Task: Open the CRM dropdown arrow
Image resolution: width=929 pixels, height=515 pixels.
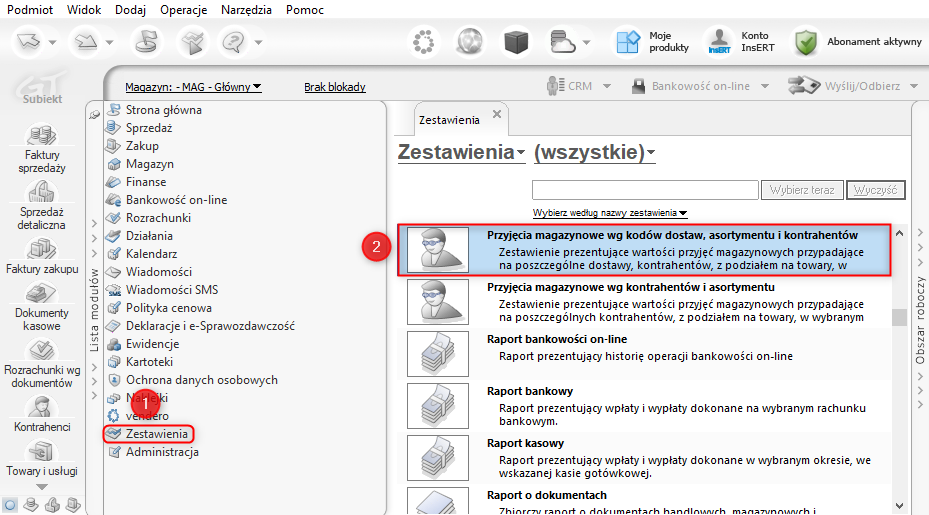Action: pyautogui.click(x=607, y=87)
